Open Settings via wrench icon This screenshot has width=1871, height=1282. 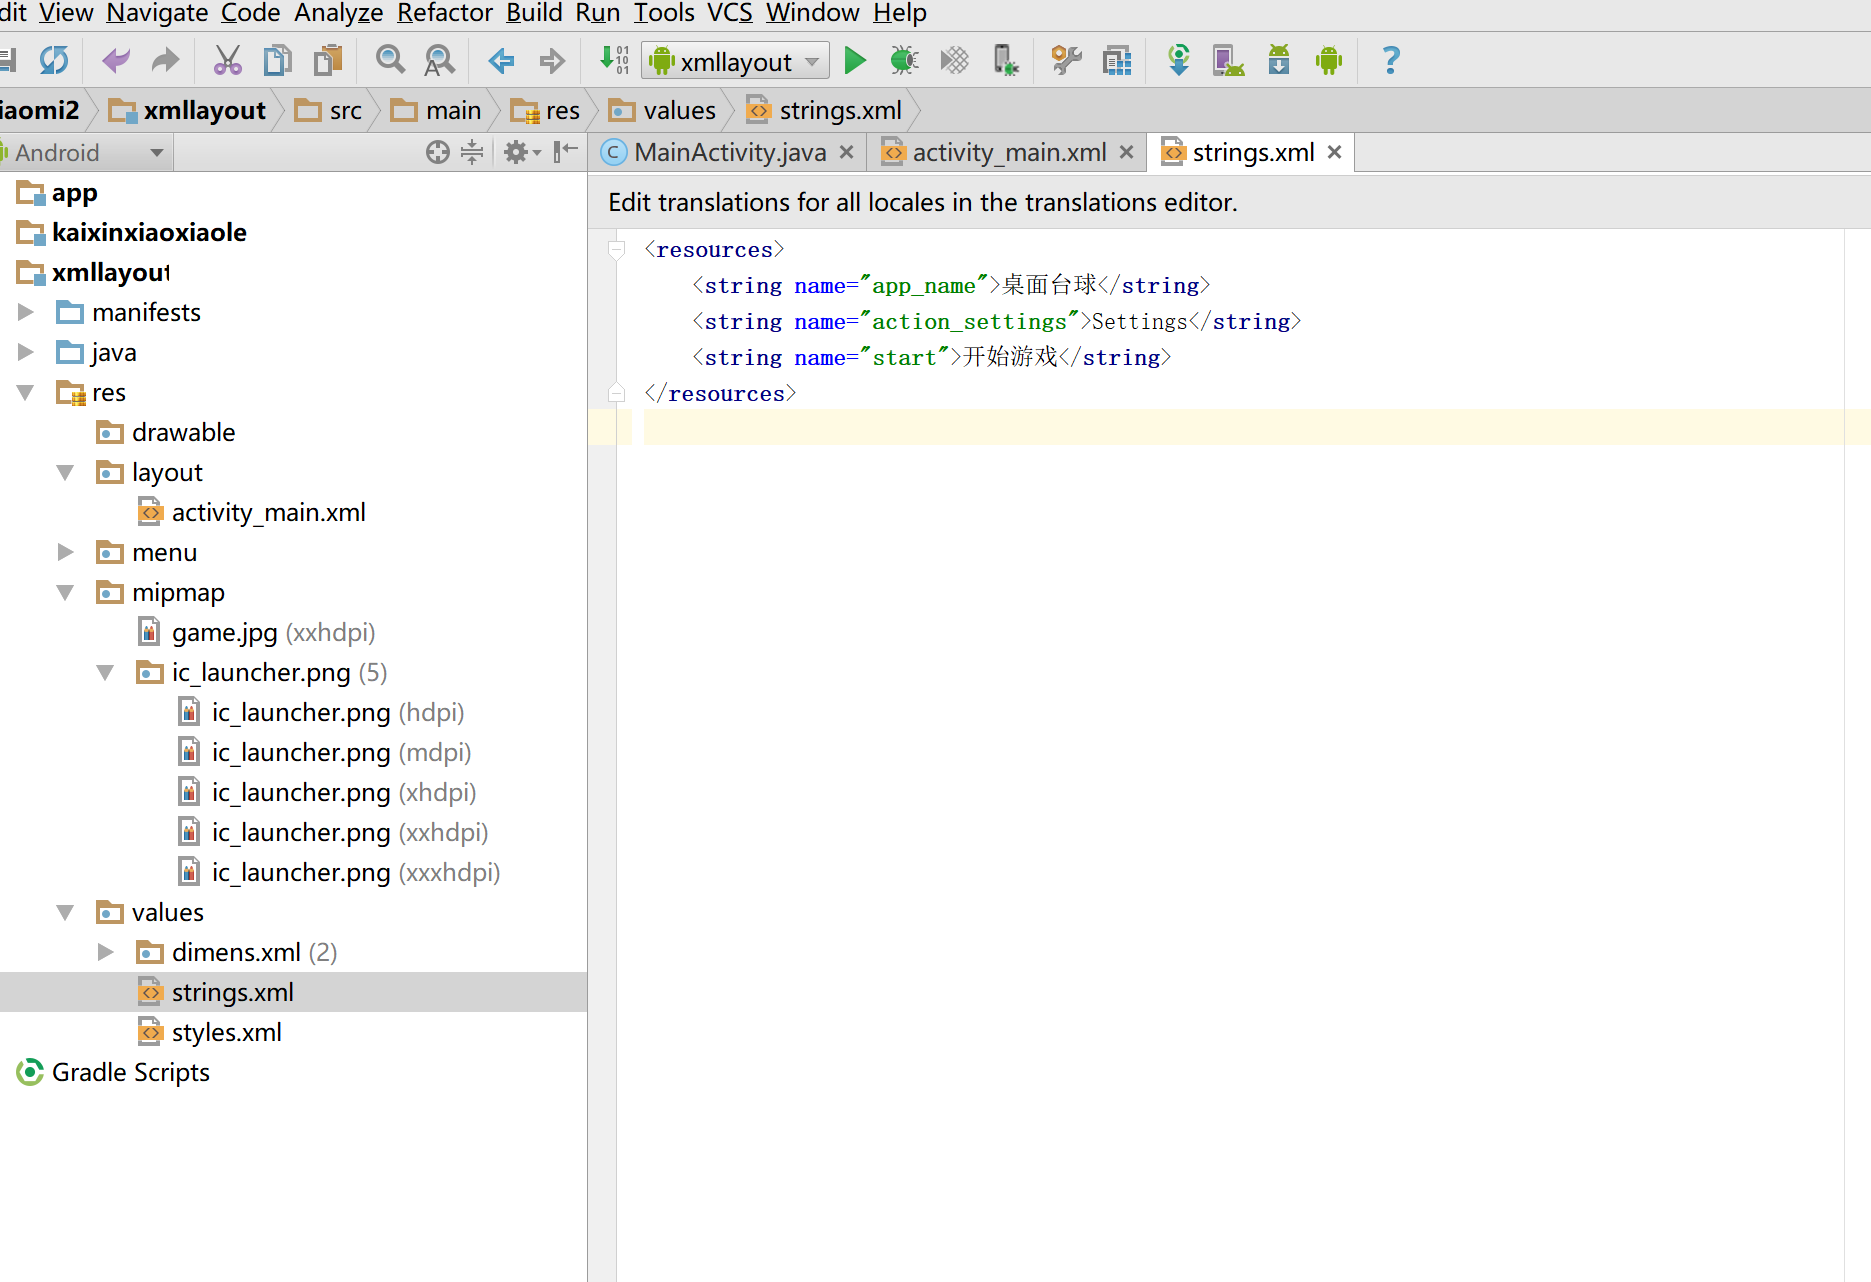pos(1067,61)
